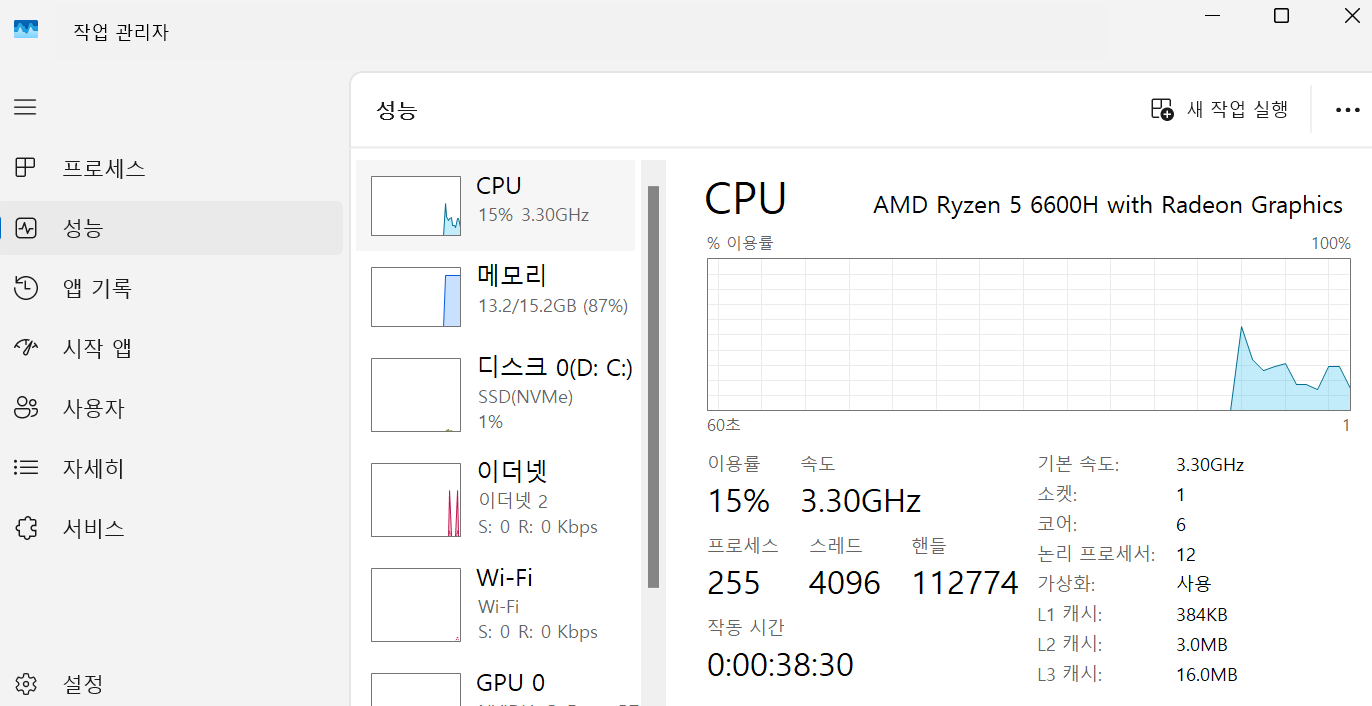Viewport: 1372px width, 706px height.
Task: Open 설정 (Settings) gear icon
Action: coord(25,684)
